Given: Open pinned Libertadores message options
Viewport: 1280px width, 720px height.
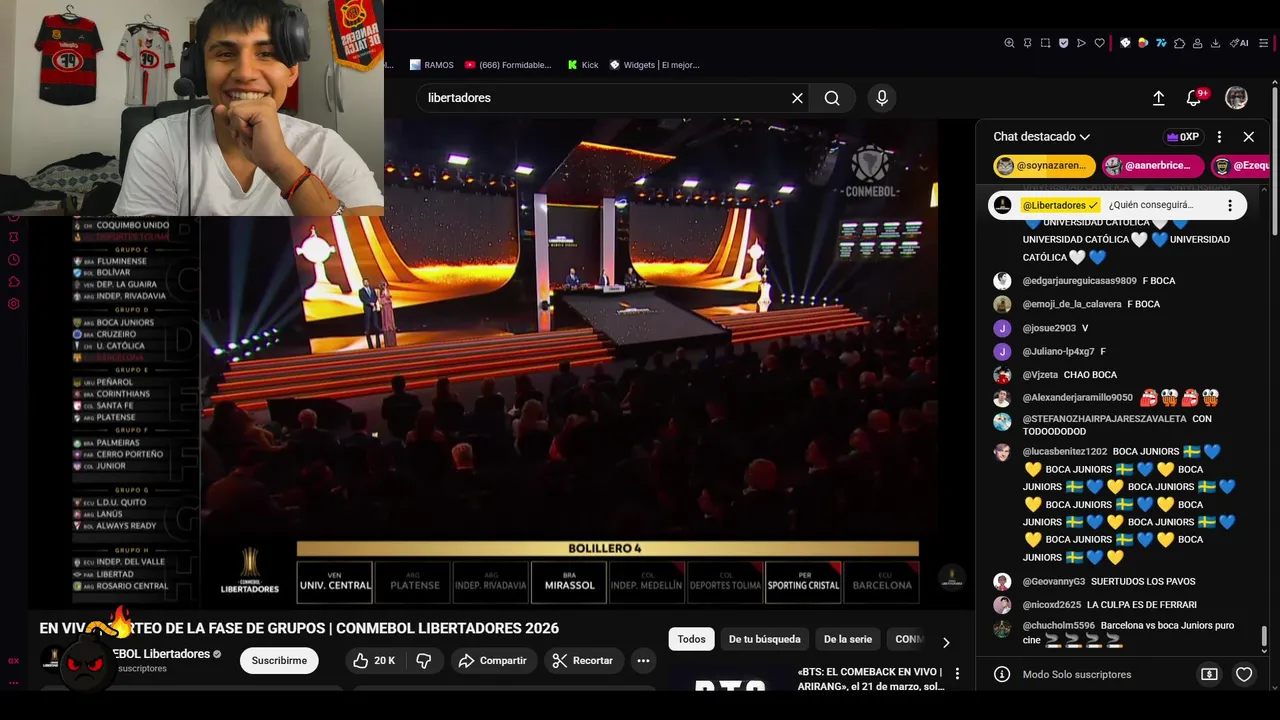Looking at the screenshot, I should point(1230,205).
